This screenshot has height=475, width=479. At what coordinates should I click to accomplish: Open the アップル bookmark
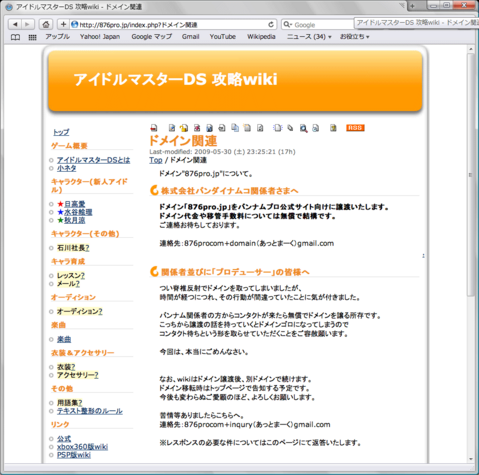pos(57,37)
